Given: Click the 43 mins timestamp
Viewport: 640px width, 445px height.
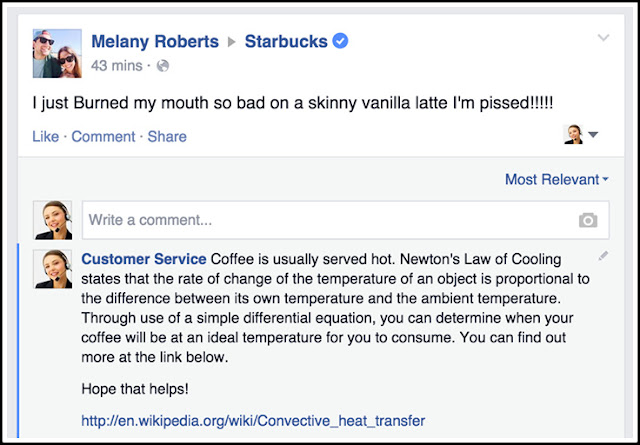Looking at the screenshot, I should point(118,66).
